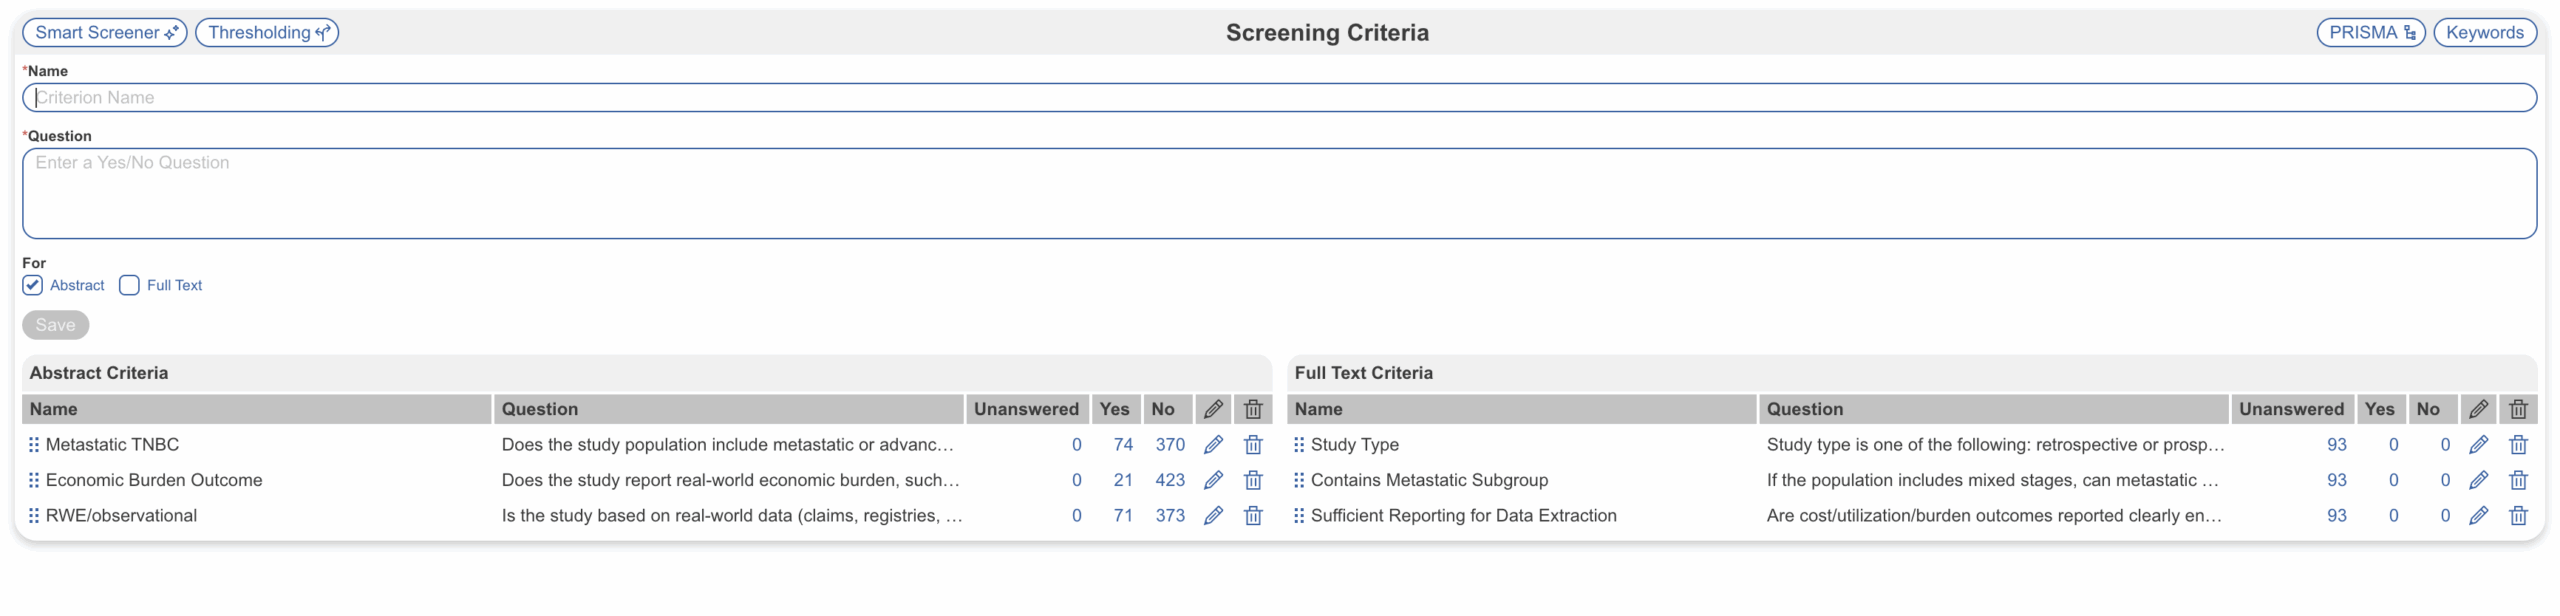This screenshot has height=616, width=2560.
Task: Open the PRISMA diagram
Action: click(x=2371, y=33)
